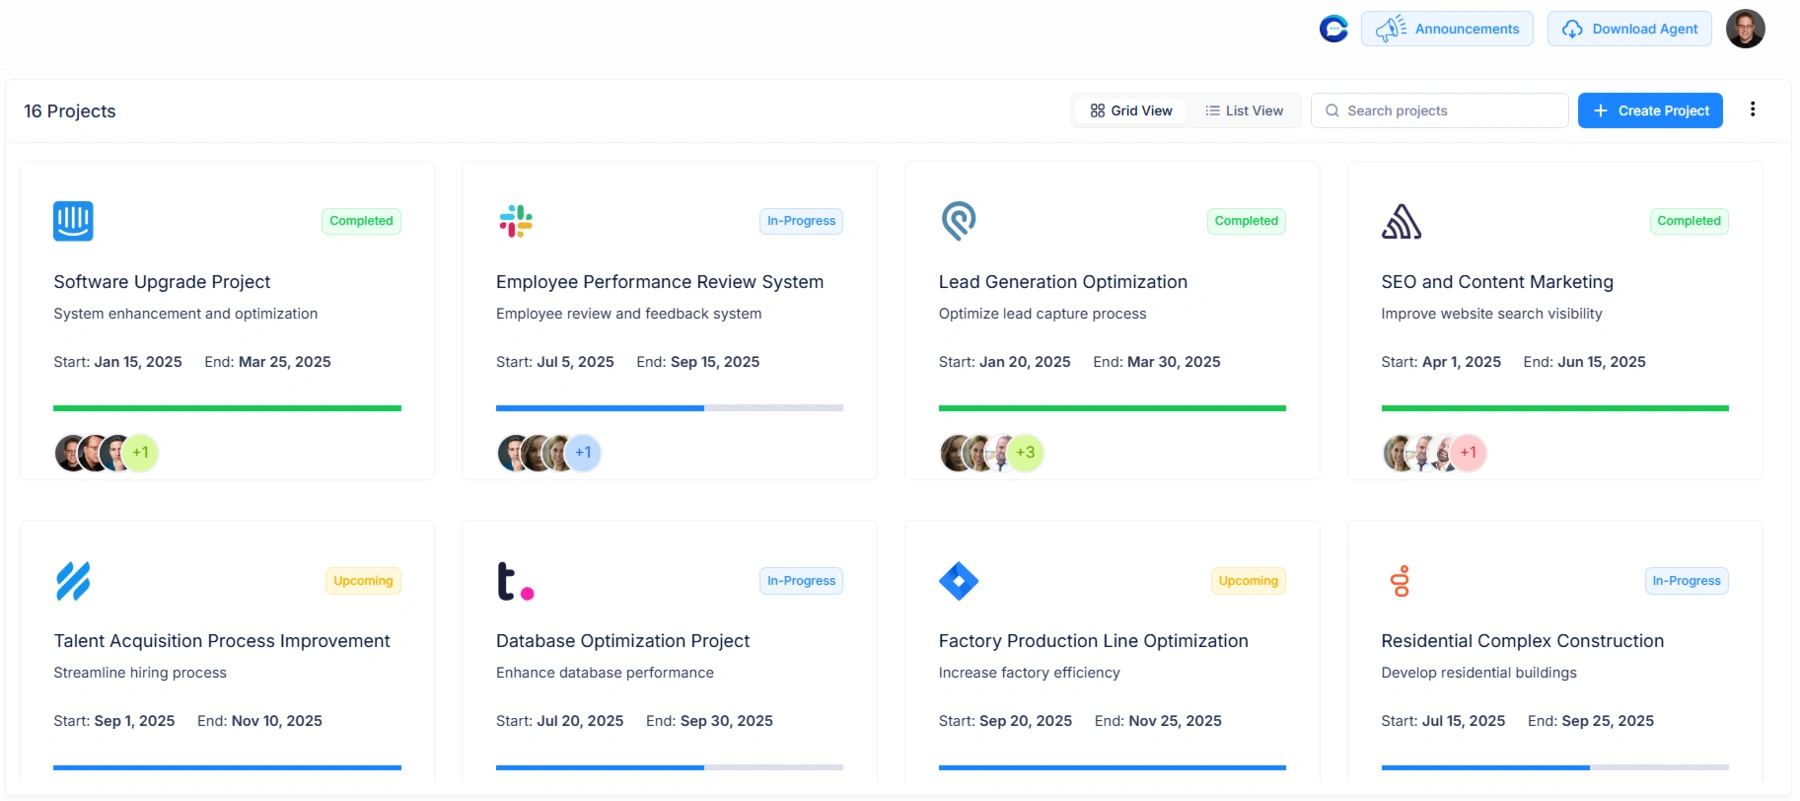Image resolution: width=1800 pixels, height=801 pixels.
Task: Open the Software Upgrade Project title
Action: [162, 282]
